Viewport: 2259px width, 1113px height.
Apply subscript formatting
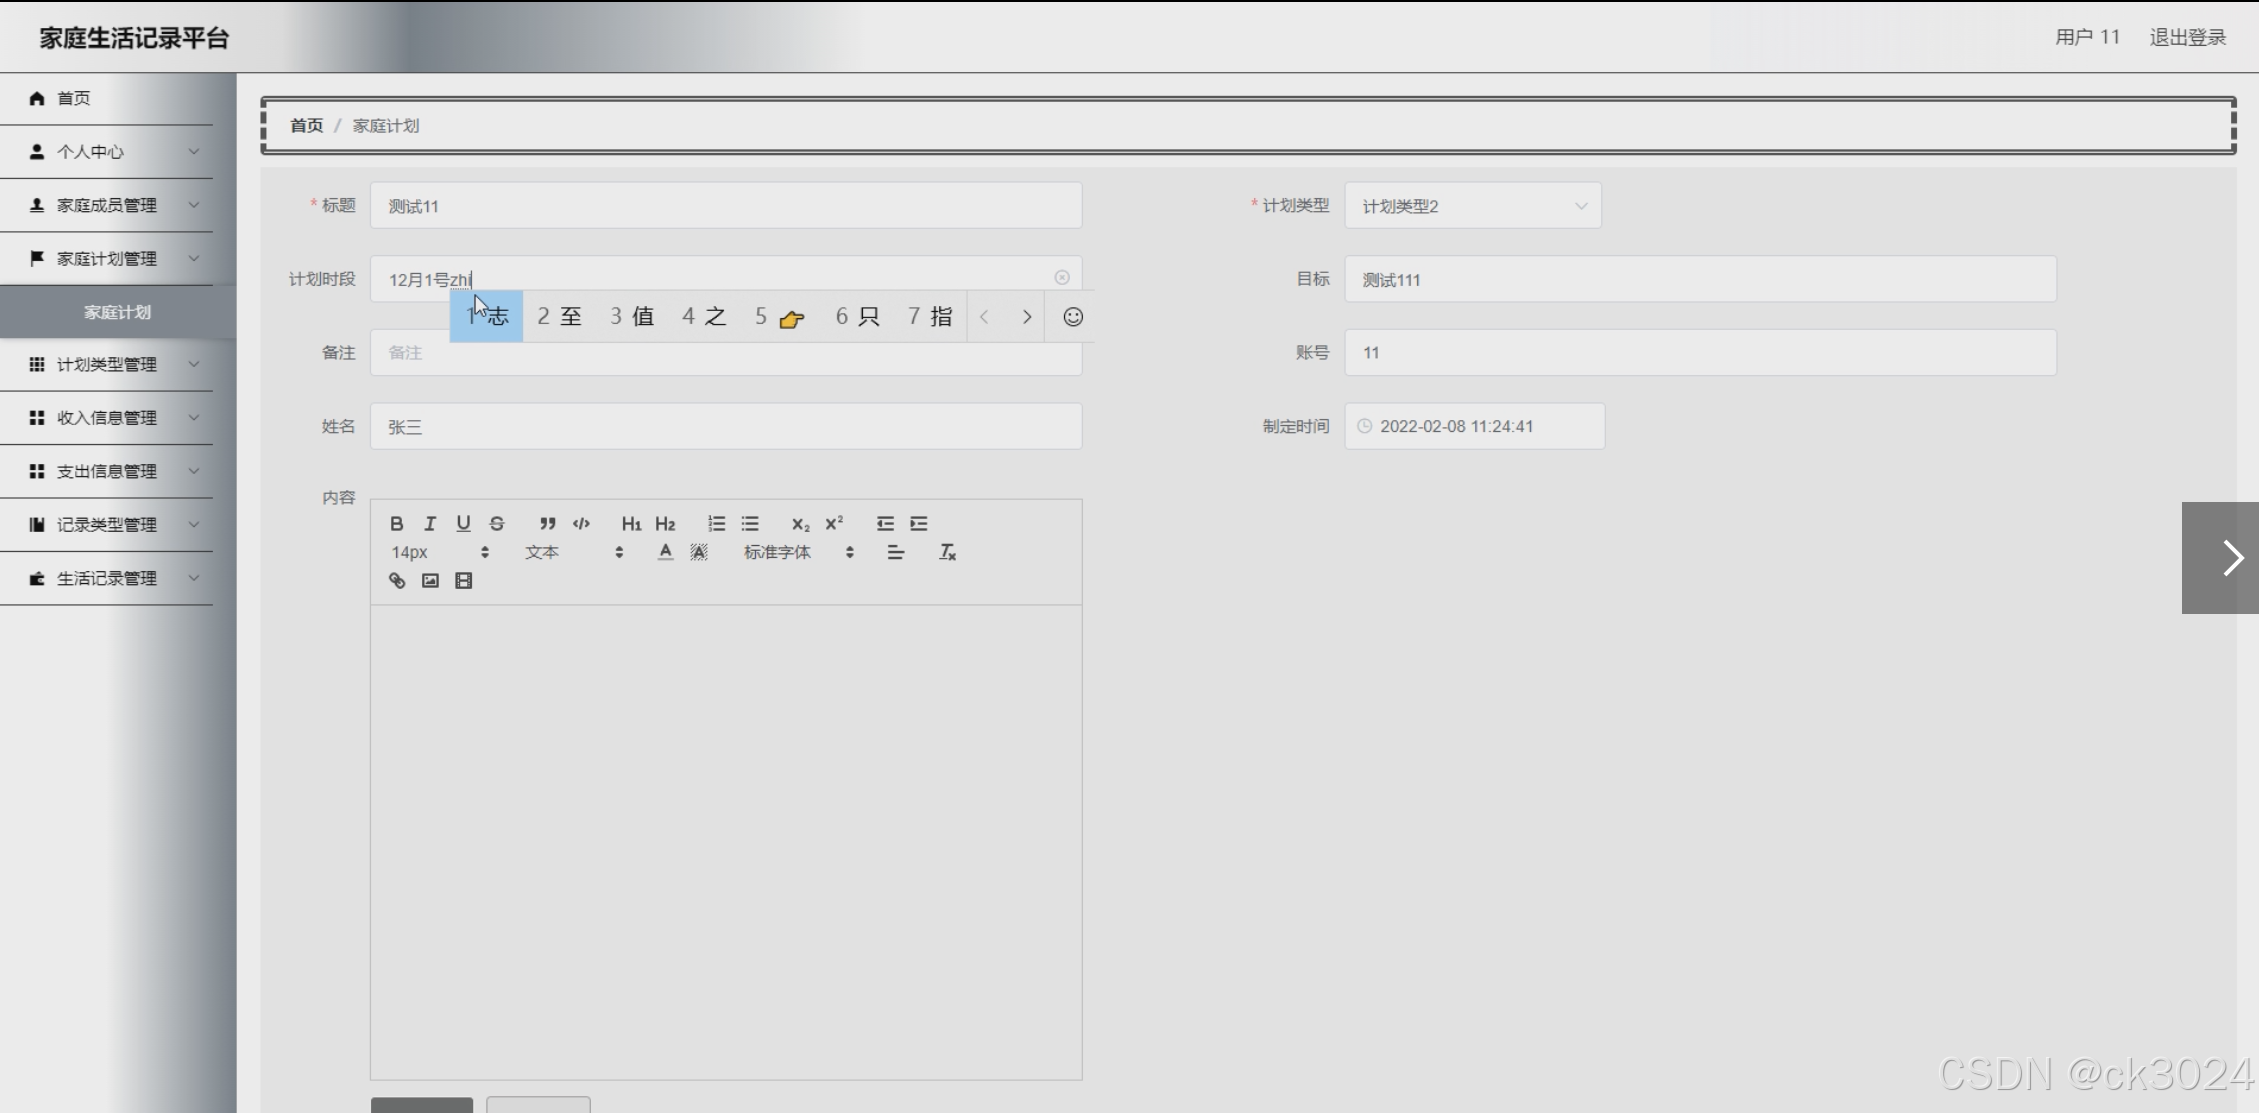click(x=800, y=523)
